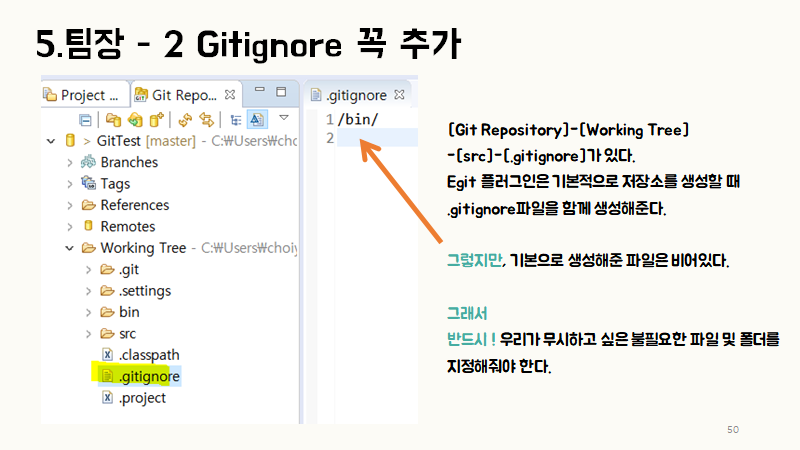
Task: Toggle Link with Editor and Selection
Action: pos(206,119)
